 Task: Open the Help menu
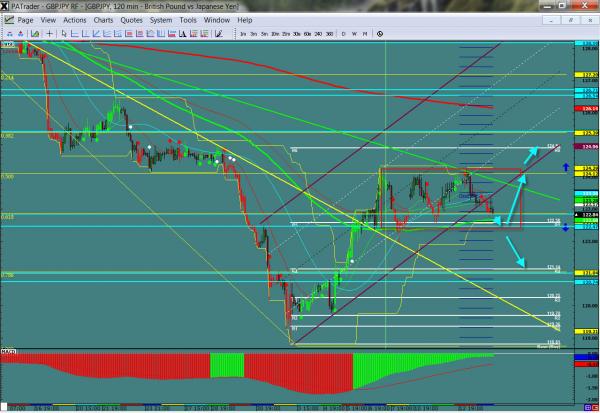point(245,20)
